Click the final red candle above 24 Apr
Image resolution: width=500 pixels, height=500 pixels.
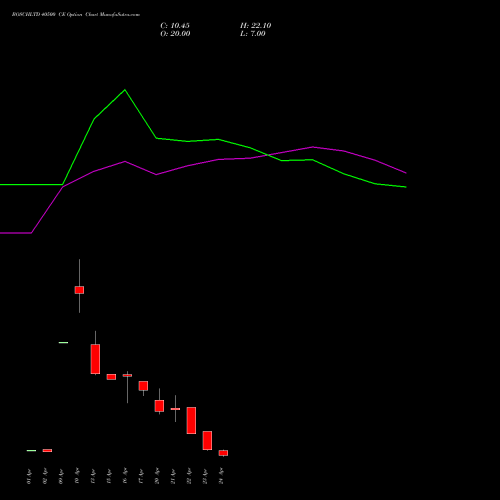click(x=223, y=453)
